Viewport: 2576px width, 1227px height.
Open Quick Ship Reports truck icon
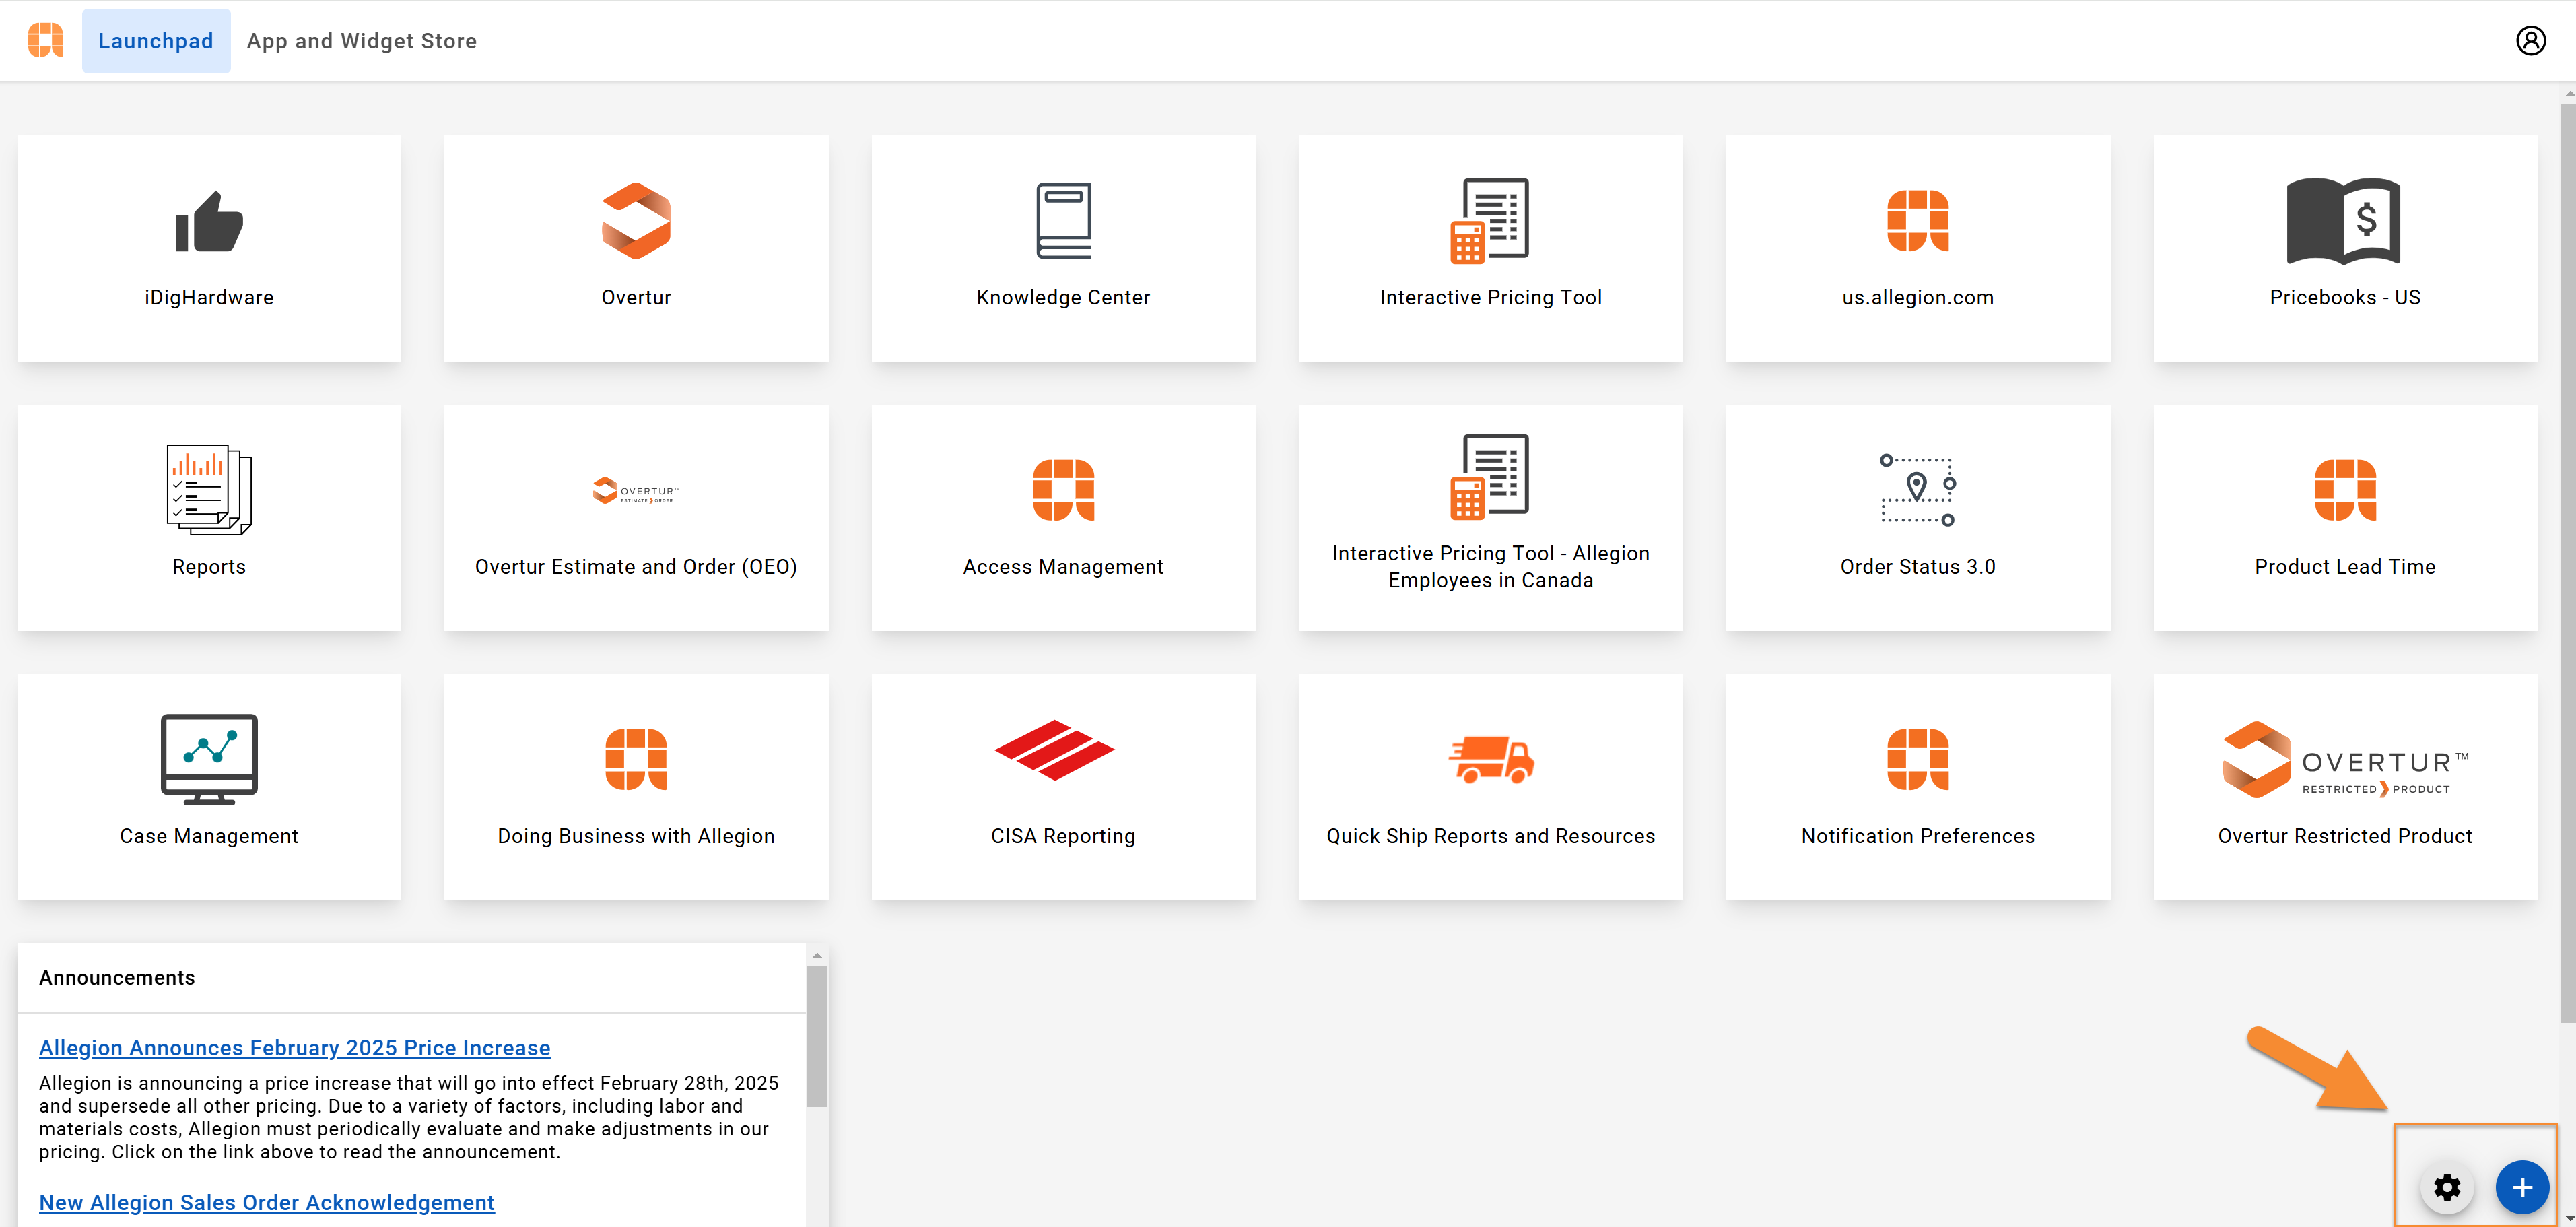pyautogui.click(x=1490, y=759)
